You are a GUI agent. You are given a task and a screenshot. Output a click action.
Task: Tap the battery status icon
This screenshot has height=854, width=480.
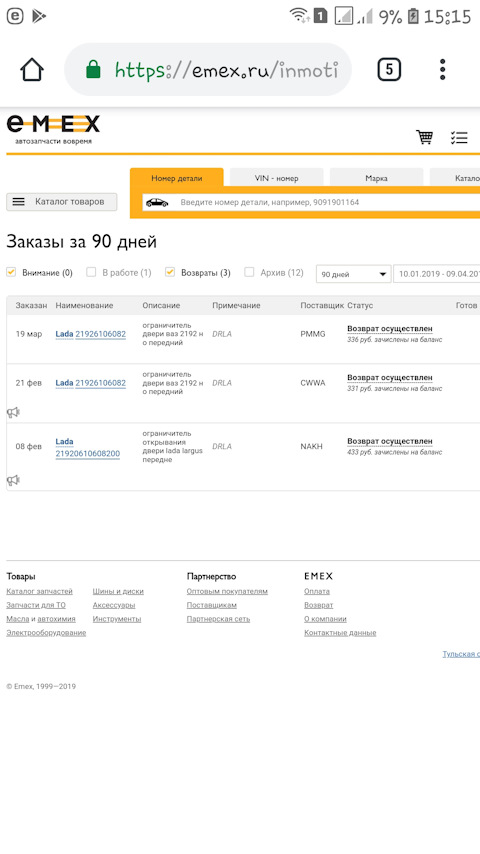413,16
